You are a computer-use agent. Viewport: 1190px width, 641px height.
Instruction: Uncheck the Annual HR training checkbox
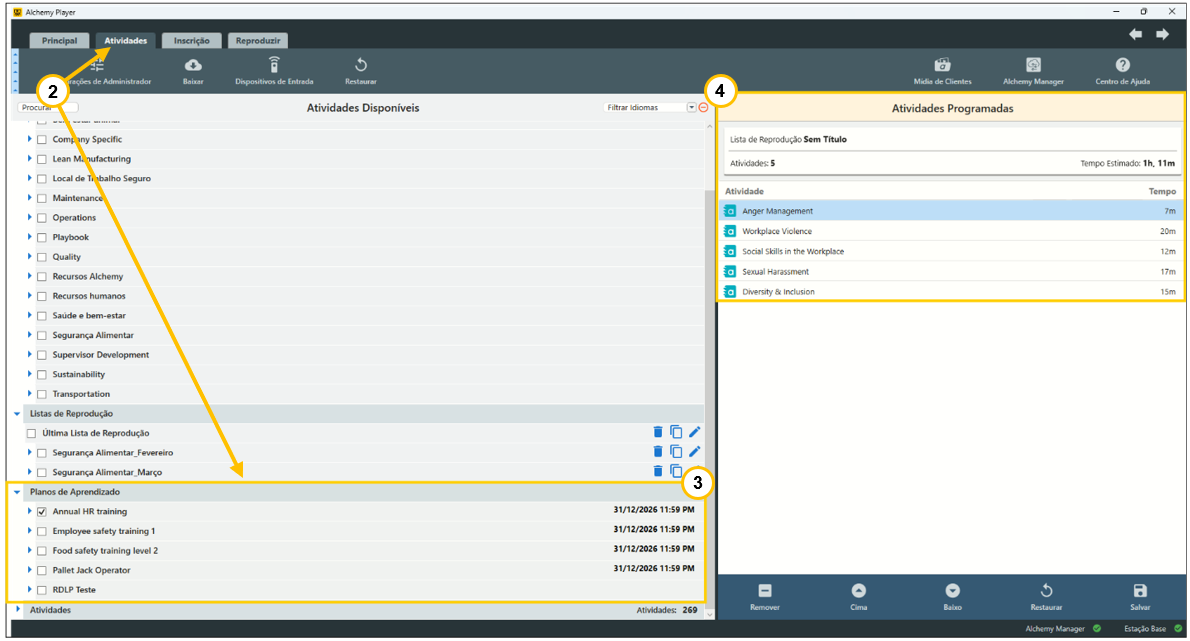[x=42, y=512]
